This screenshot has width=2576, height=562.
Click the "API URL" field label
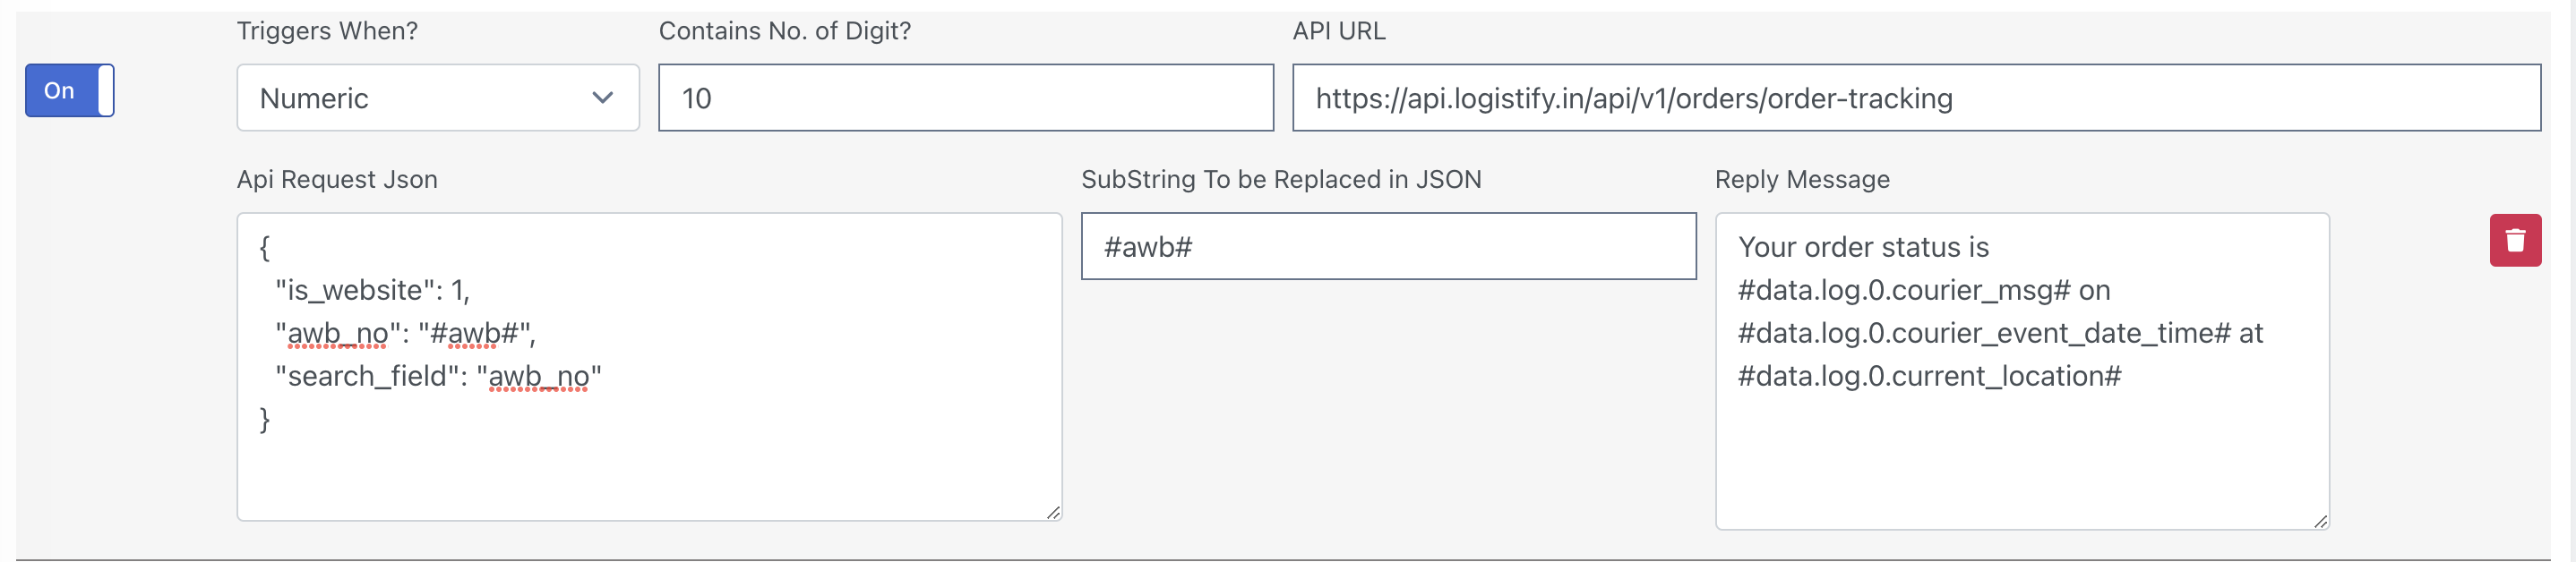(x=1338, y=31)
